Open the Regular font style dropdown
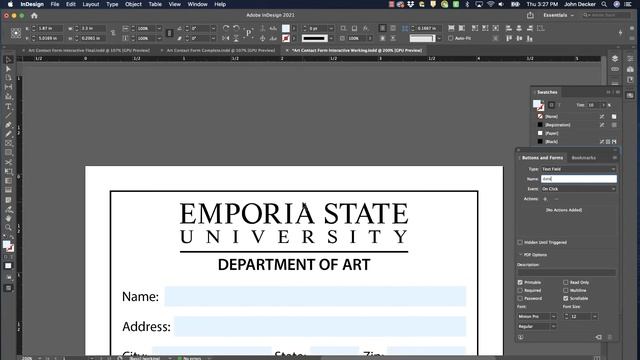This screenshot has height=360, width=640. click(537, 327)
